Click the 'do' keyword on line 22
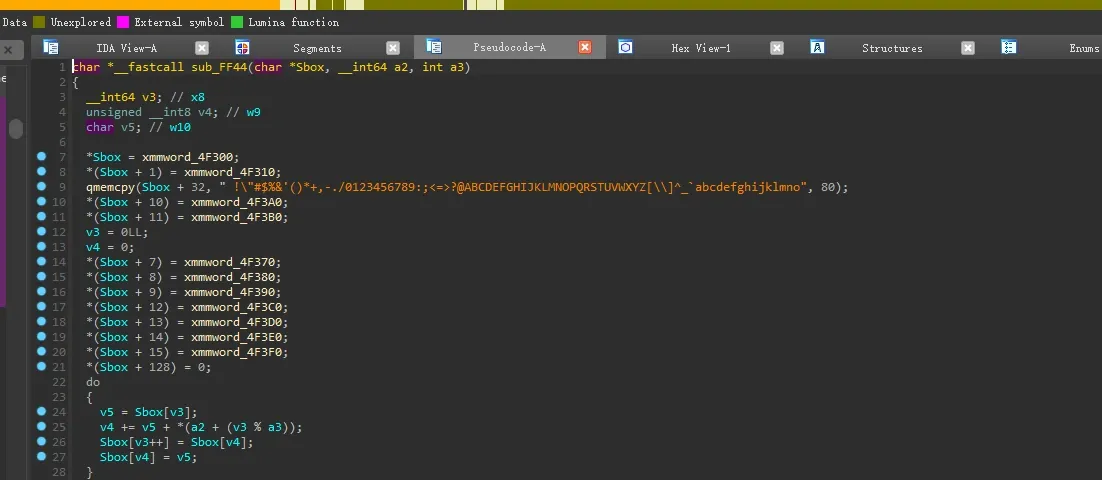 pos(93,382)
